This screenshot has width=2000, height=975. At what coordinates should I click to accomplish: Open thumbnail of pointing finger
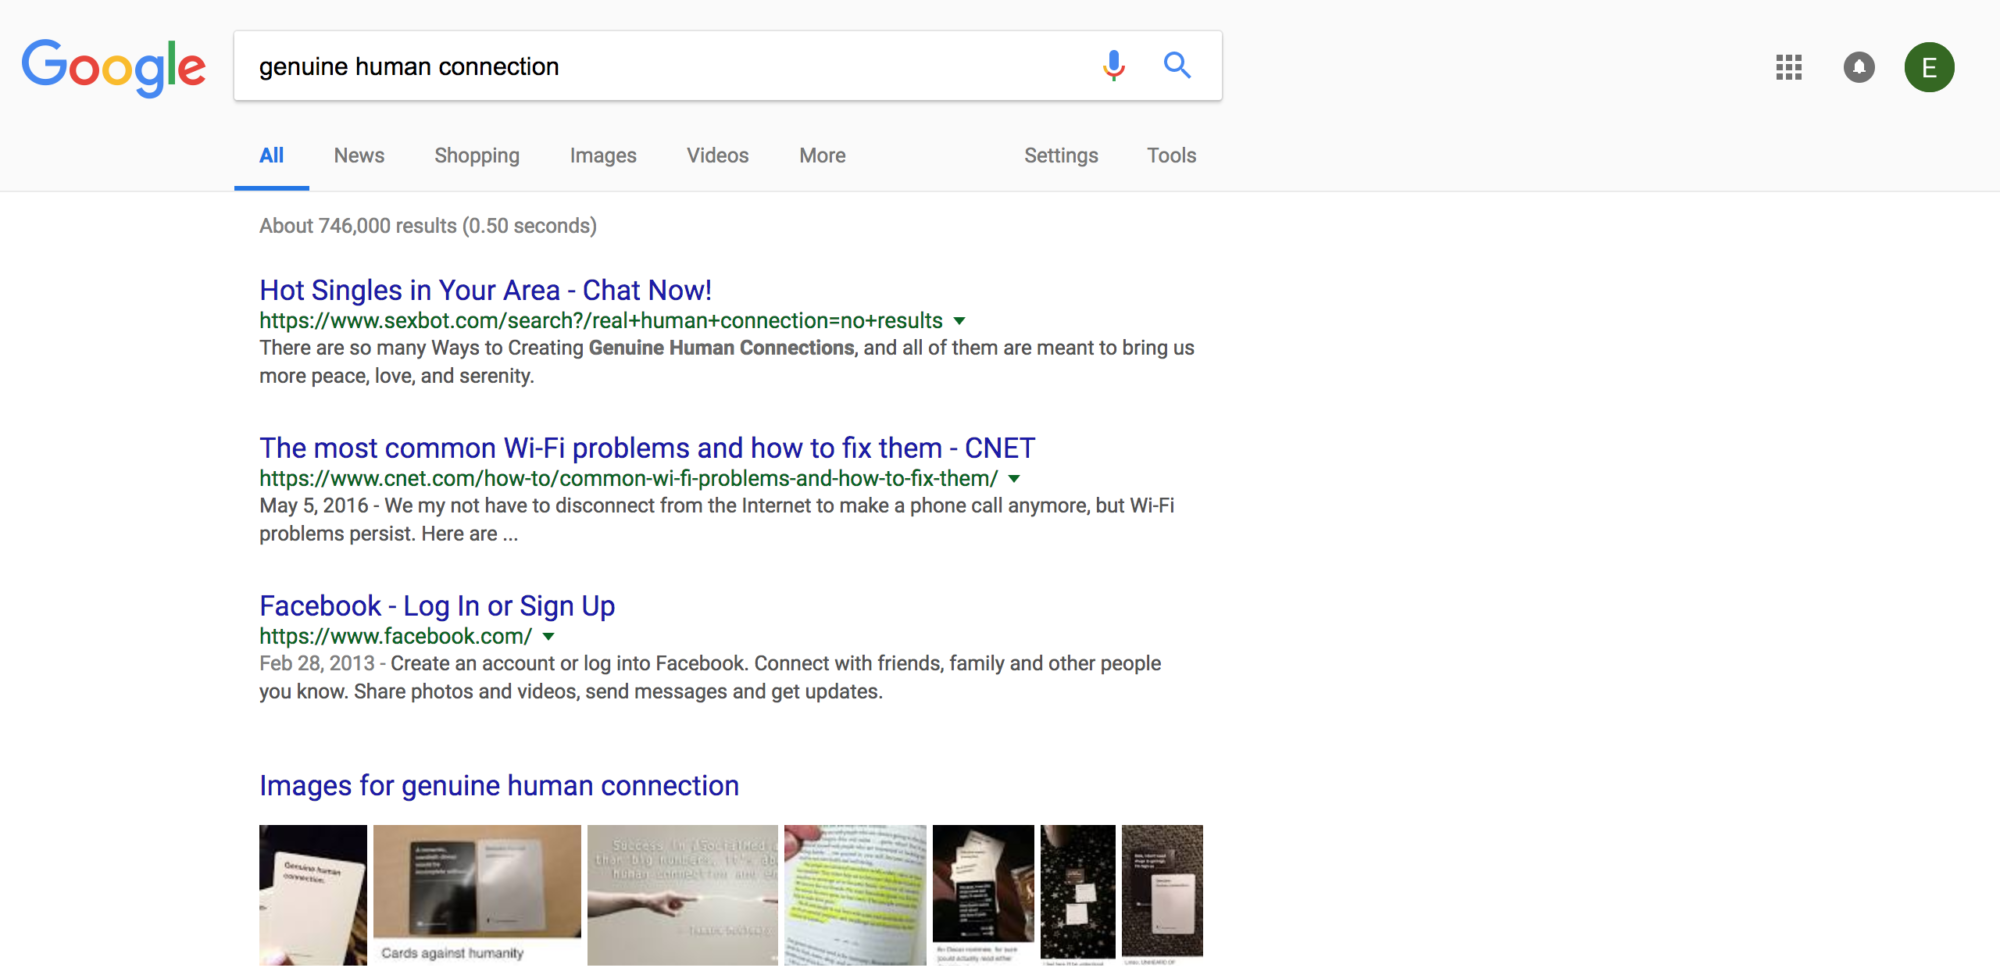coord(682,895)
